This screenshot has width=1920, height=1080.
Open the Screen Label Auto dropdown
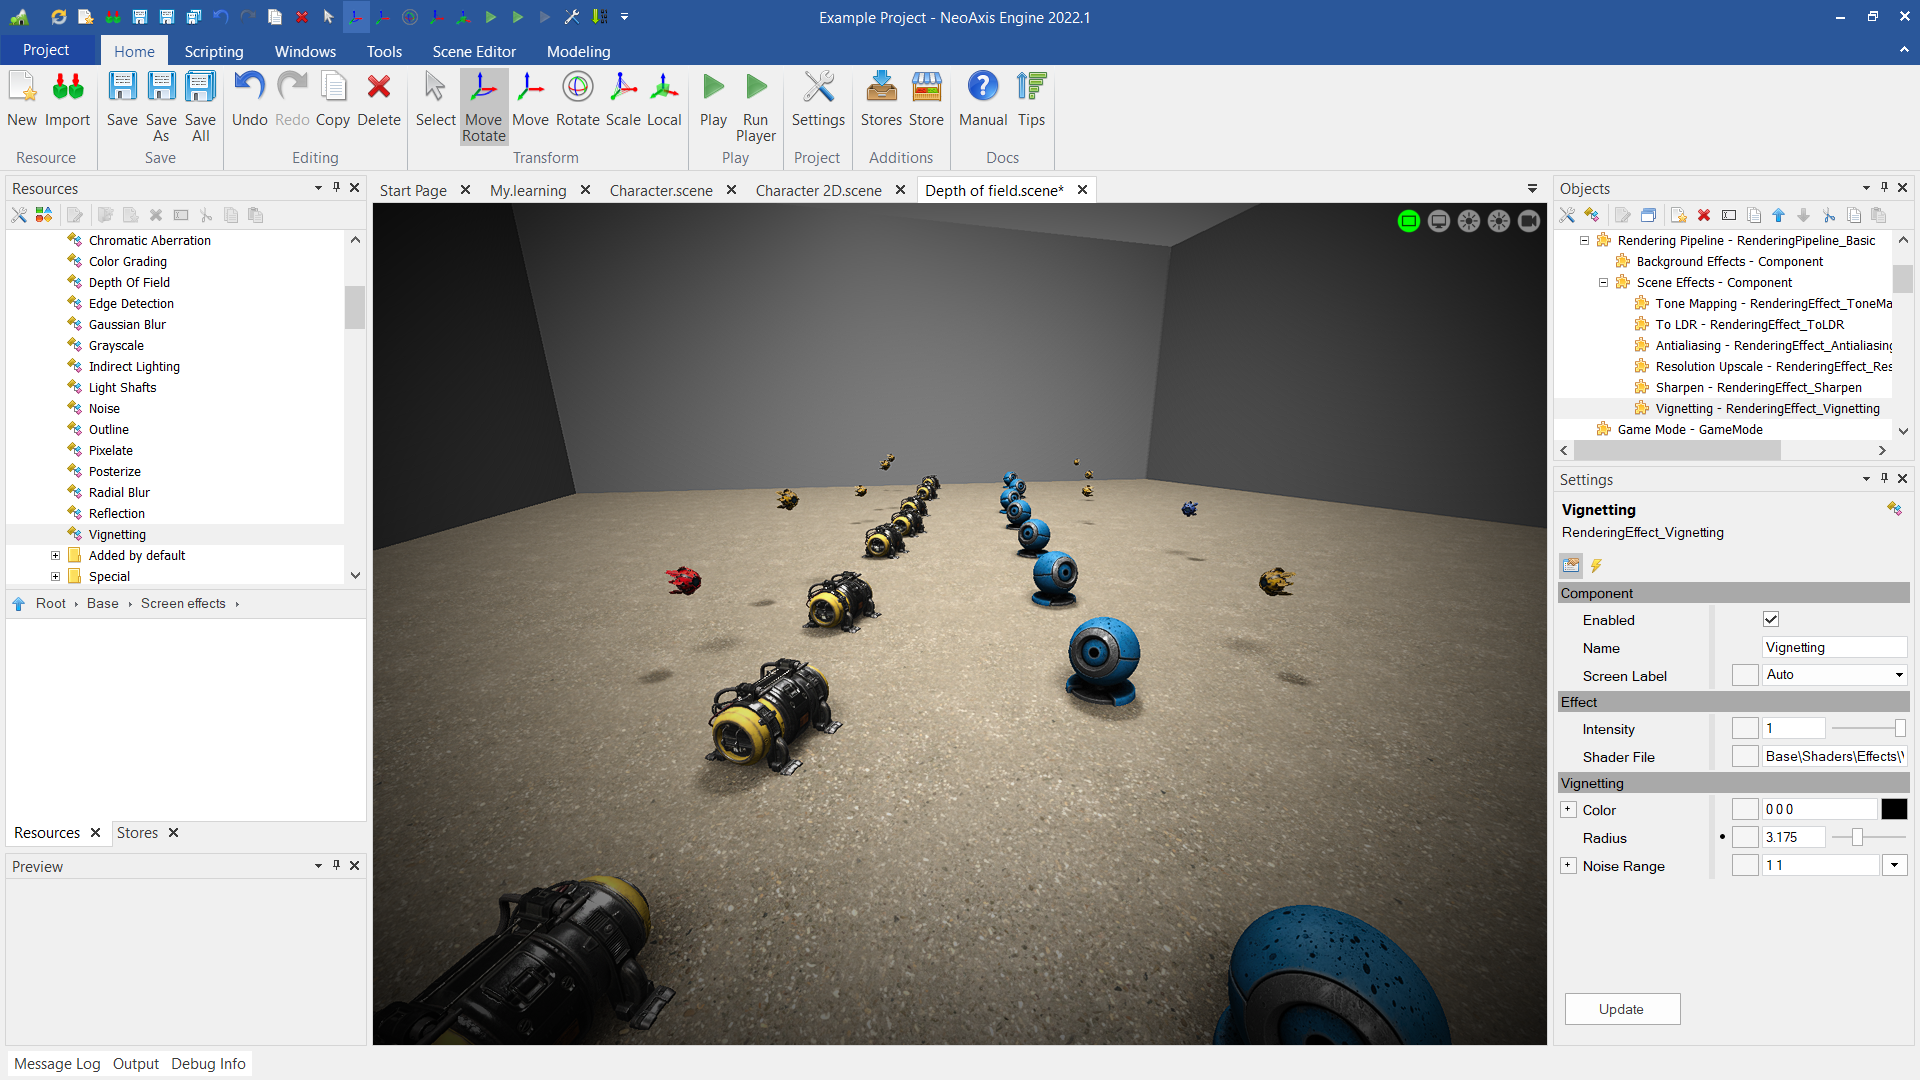click(x=1899, y=675)
